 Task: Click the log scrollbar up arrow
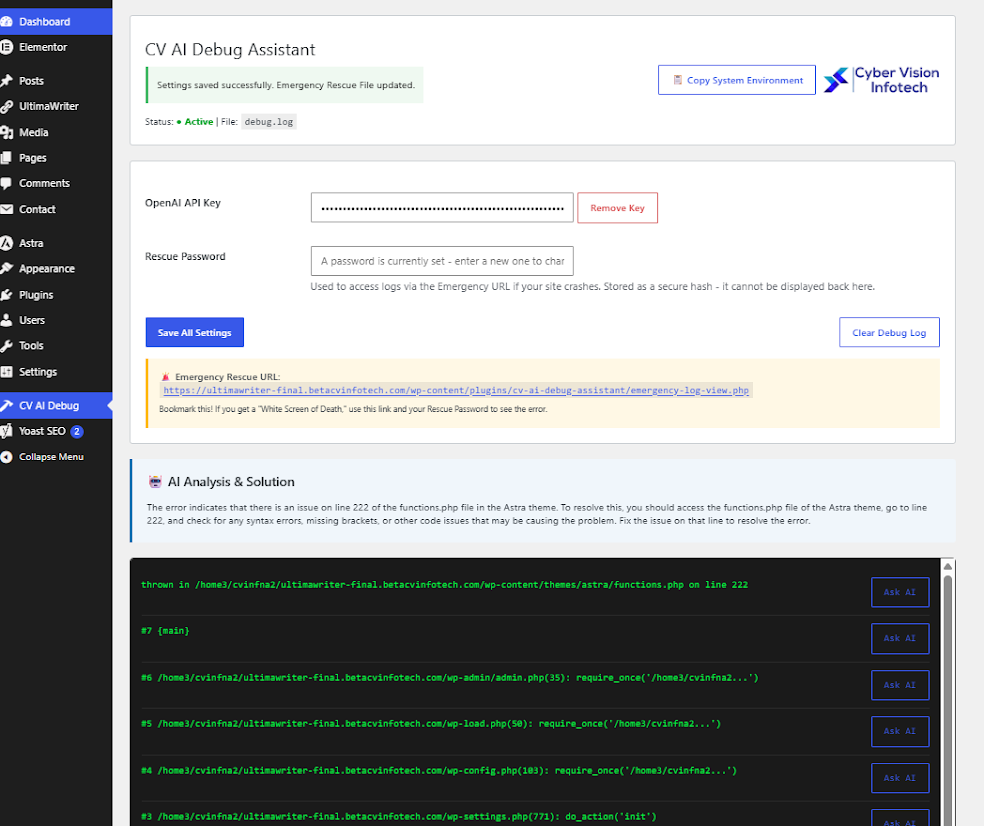pos(948,566)
